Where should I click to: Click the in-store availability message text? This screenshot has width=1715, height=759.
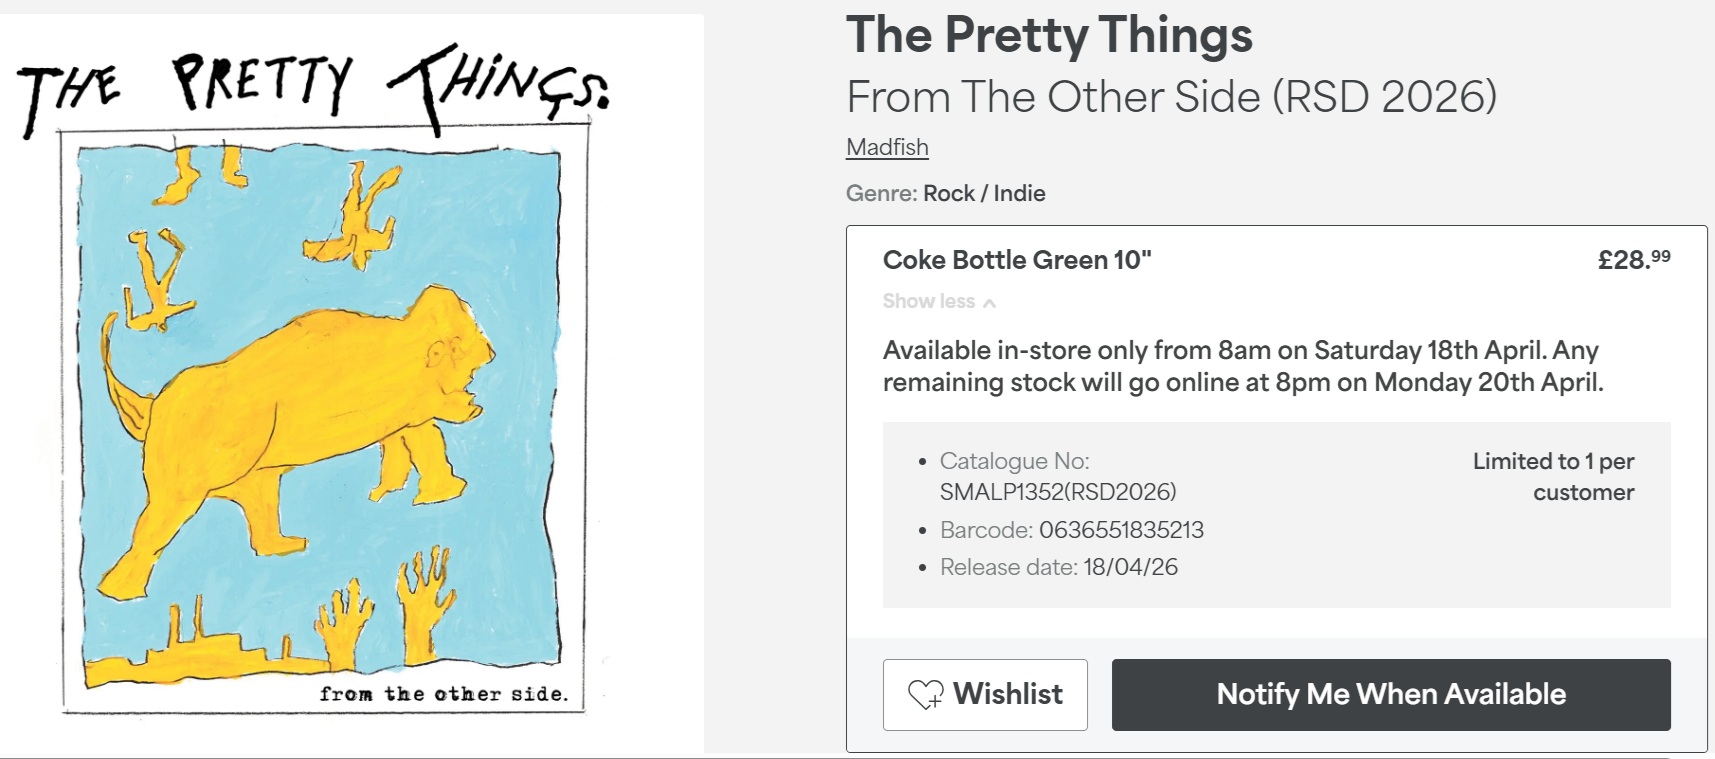pos(1242,366)
